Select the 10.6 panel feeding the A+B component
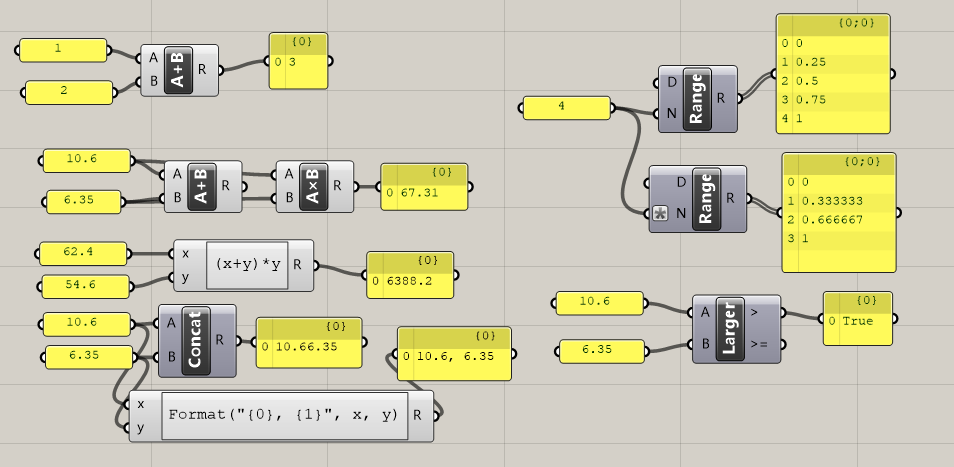Viewport: 954px width, 467px height. [x=87, y=161]
